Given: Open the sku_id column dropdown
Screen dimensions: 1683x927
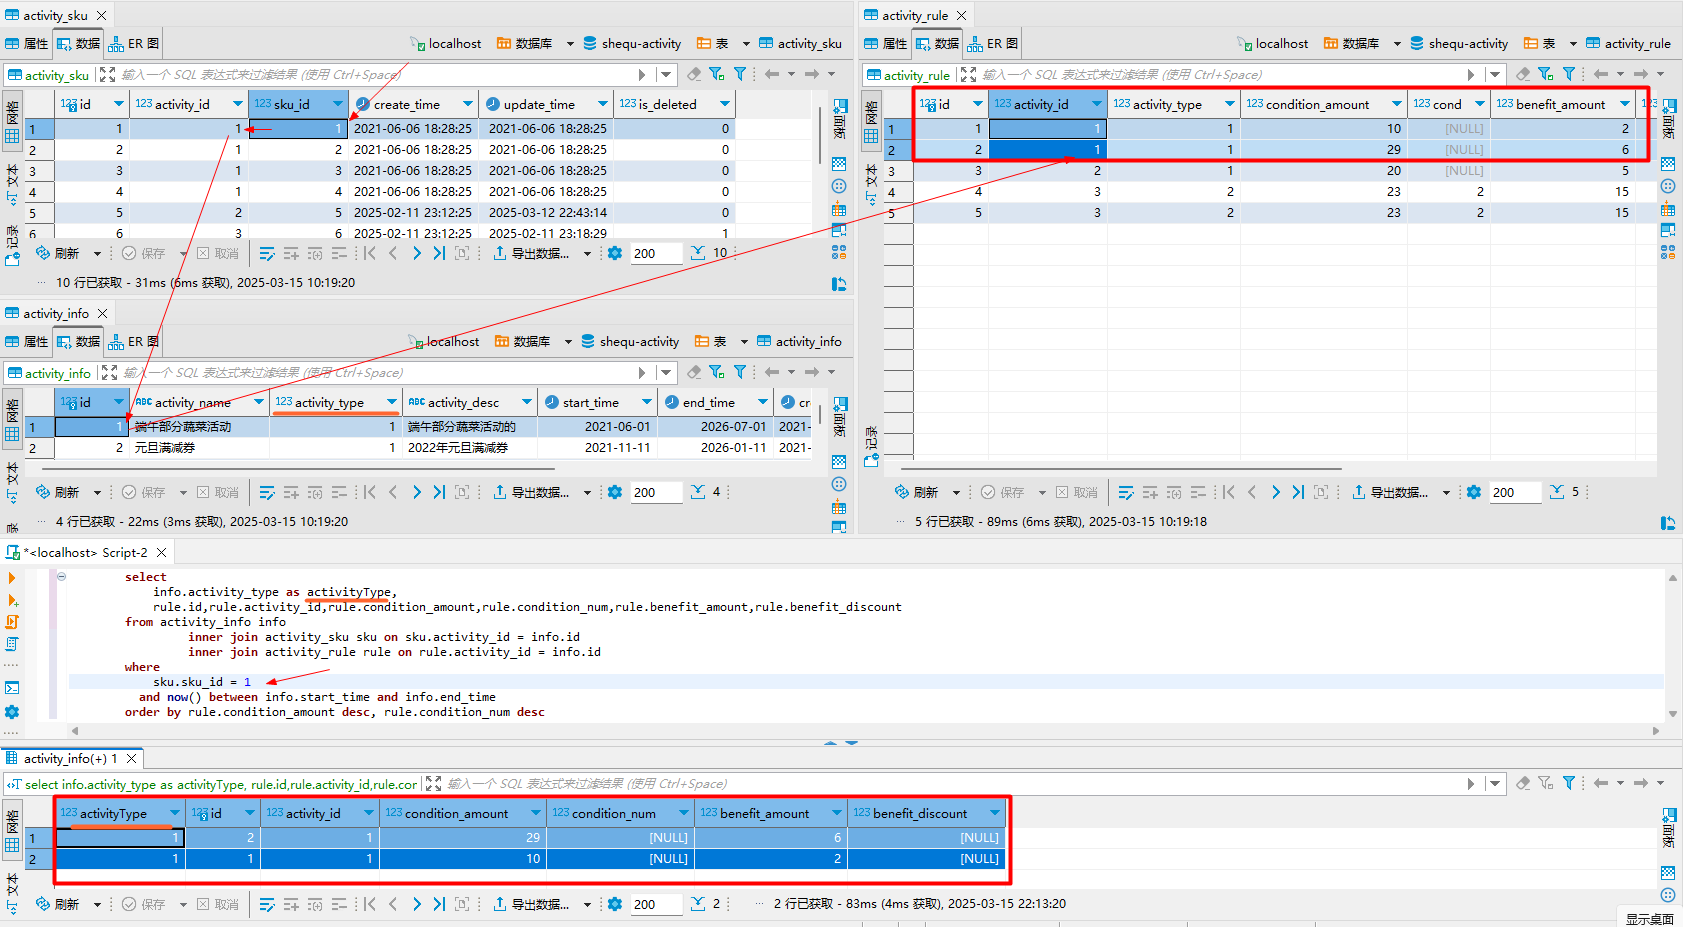Looking at the screenshot, I should pos(337,103).
